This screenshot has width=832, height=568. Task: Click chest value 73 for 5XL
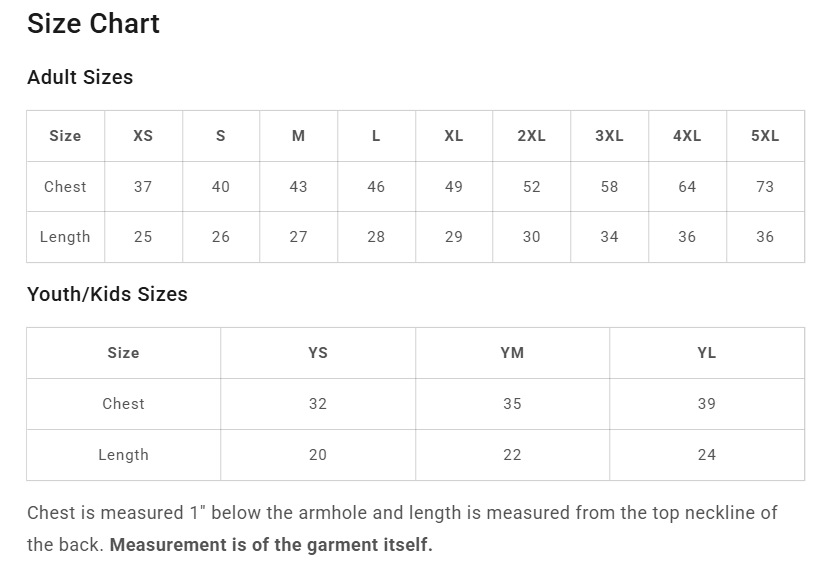pyautogui.click(x=765, y=187)
